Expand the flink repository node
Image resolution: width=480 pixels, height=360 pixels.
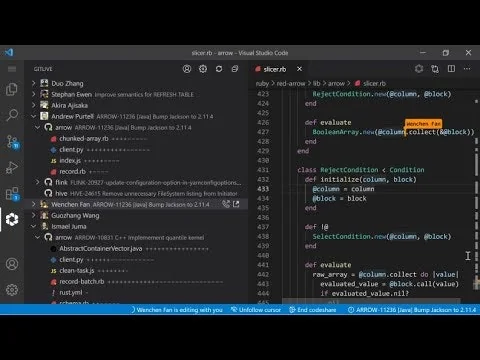[38, 182]
